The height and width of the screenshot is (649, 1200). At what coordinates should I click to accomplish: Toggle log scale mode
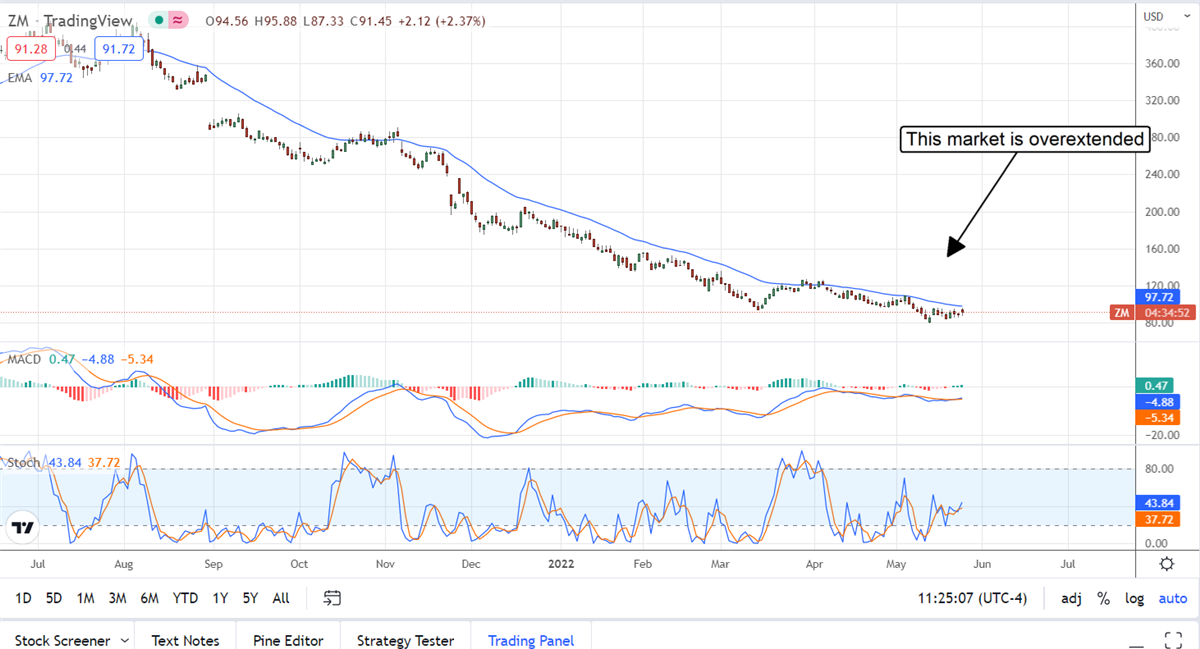[x=1135, y=598]
